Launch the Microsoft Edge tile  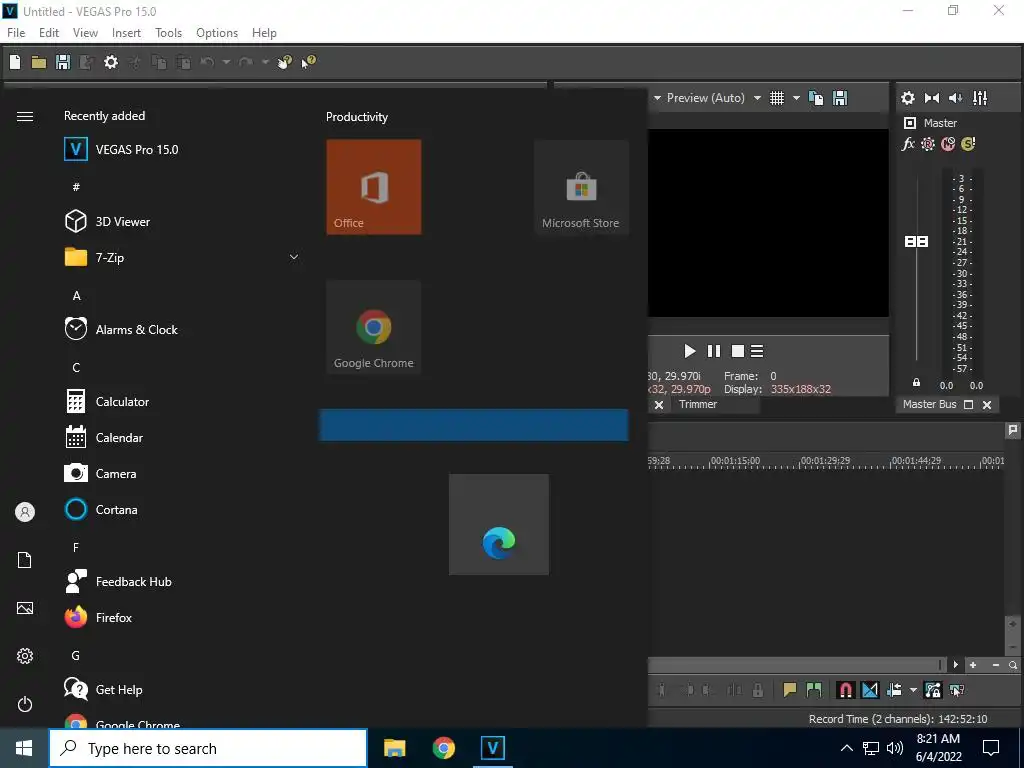(x=499, y=524)
